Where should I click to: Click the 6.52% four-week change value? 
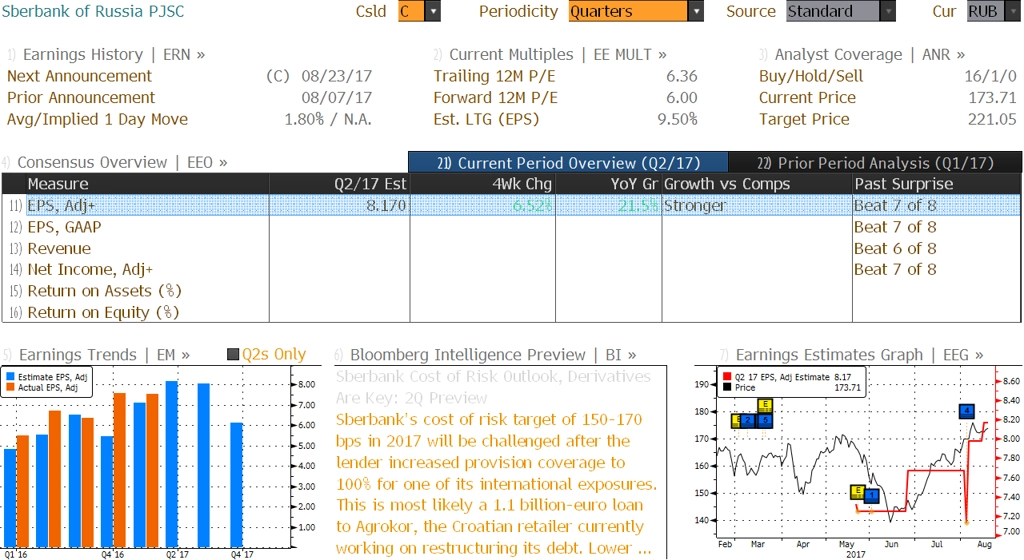(532, 205)
